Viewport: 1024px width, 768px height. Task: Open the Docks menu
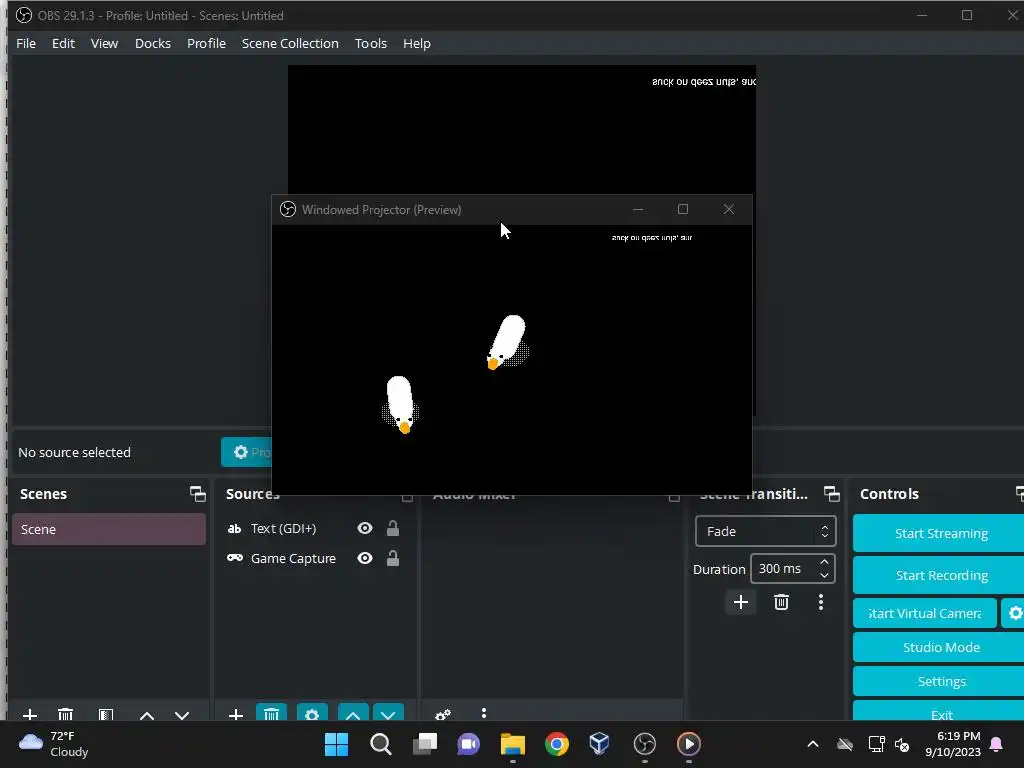click(153, 43)
